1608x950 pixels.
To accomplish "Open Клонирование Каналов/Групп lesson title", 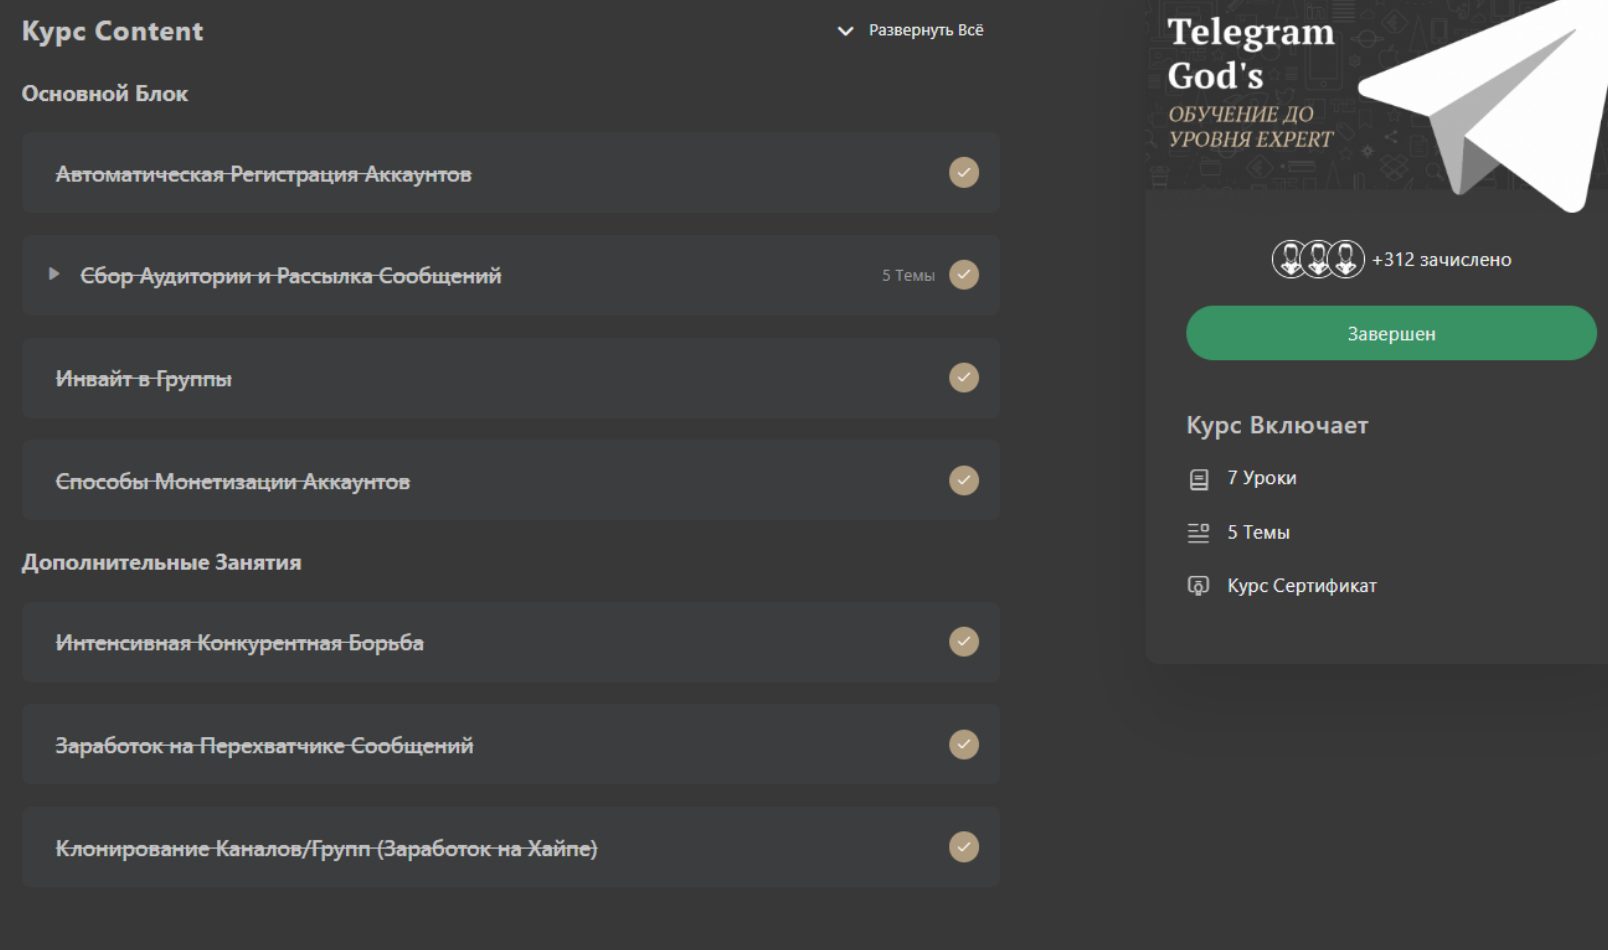I will [x=326, y=849].
